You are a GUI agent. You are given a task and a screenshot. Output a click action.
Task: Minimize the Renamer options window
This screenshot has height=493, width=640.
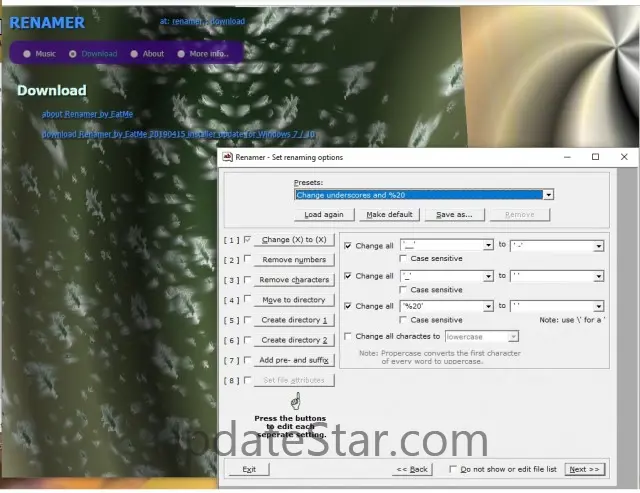coord(567,157)
